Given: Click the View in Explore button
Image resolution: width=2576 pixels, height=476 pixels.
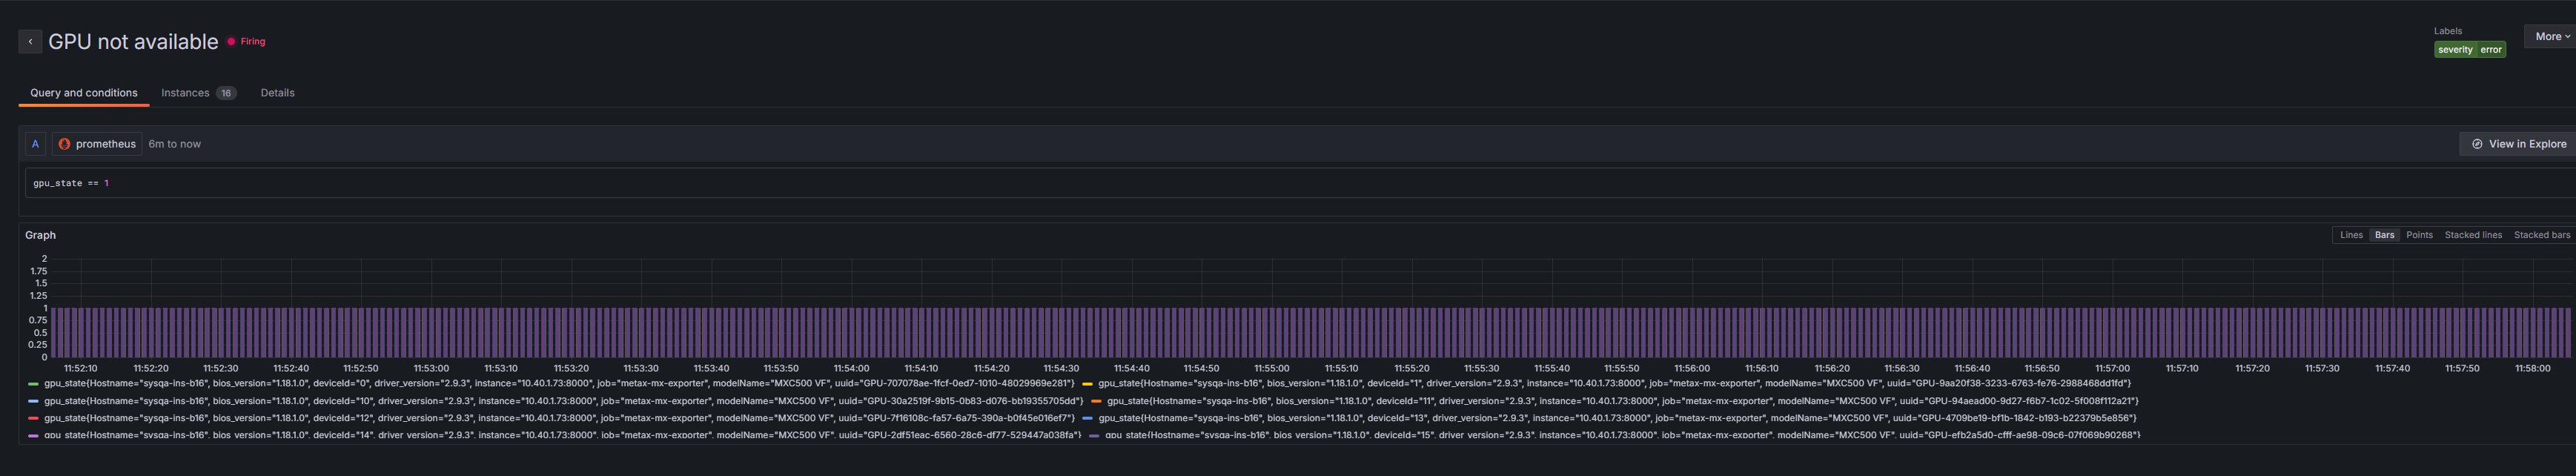Looking at the screenshot, I should click(2518, 144).
